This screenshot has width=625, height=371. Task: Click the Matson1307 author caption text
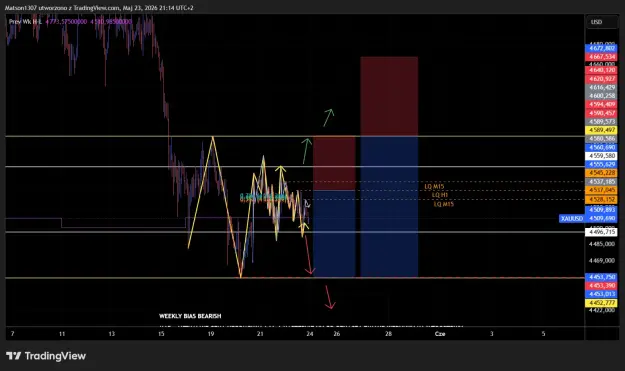tap(99, 8)
